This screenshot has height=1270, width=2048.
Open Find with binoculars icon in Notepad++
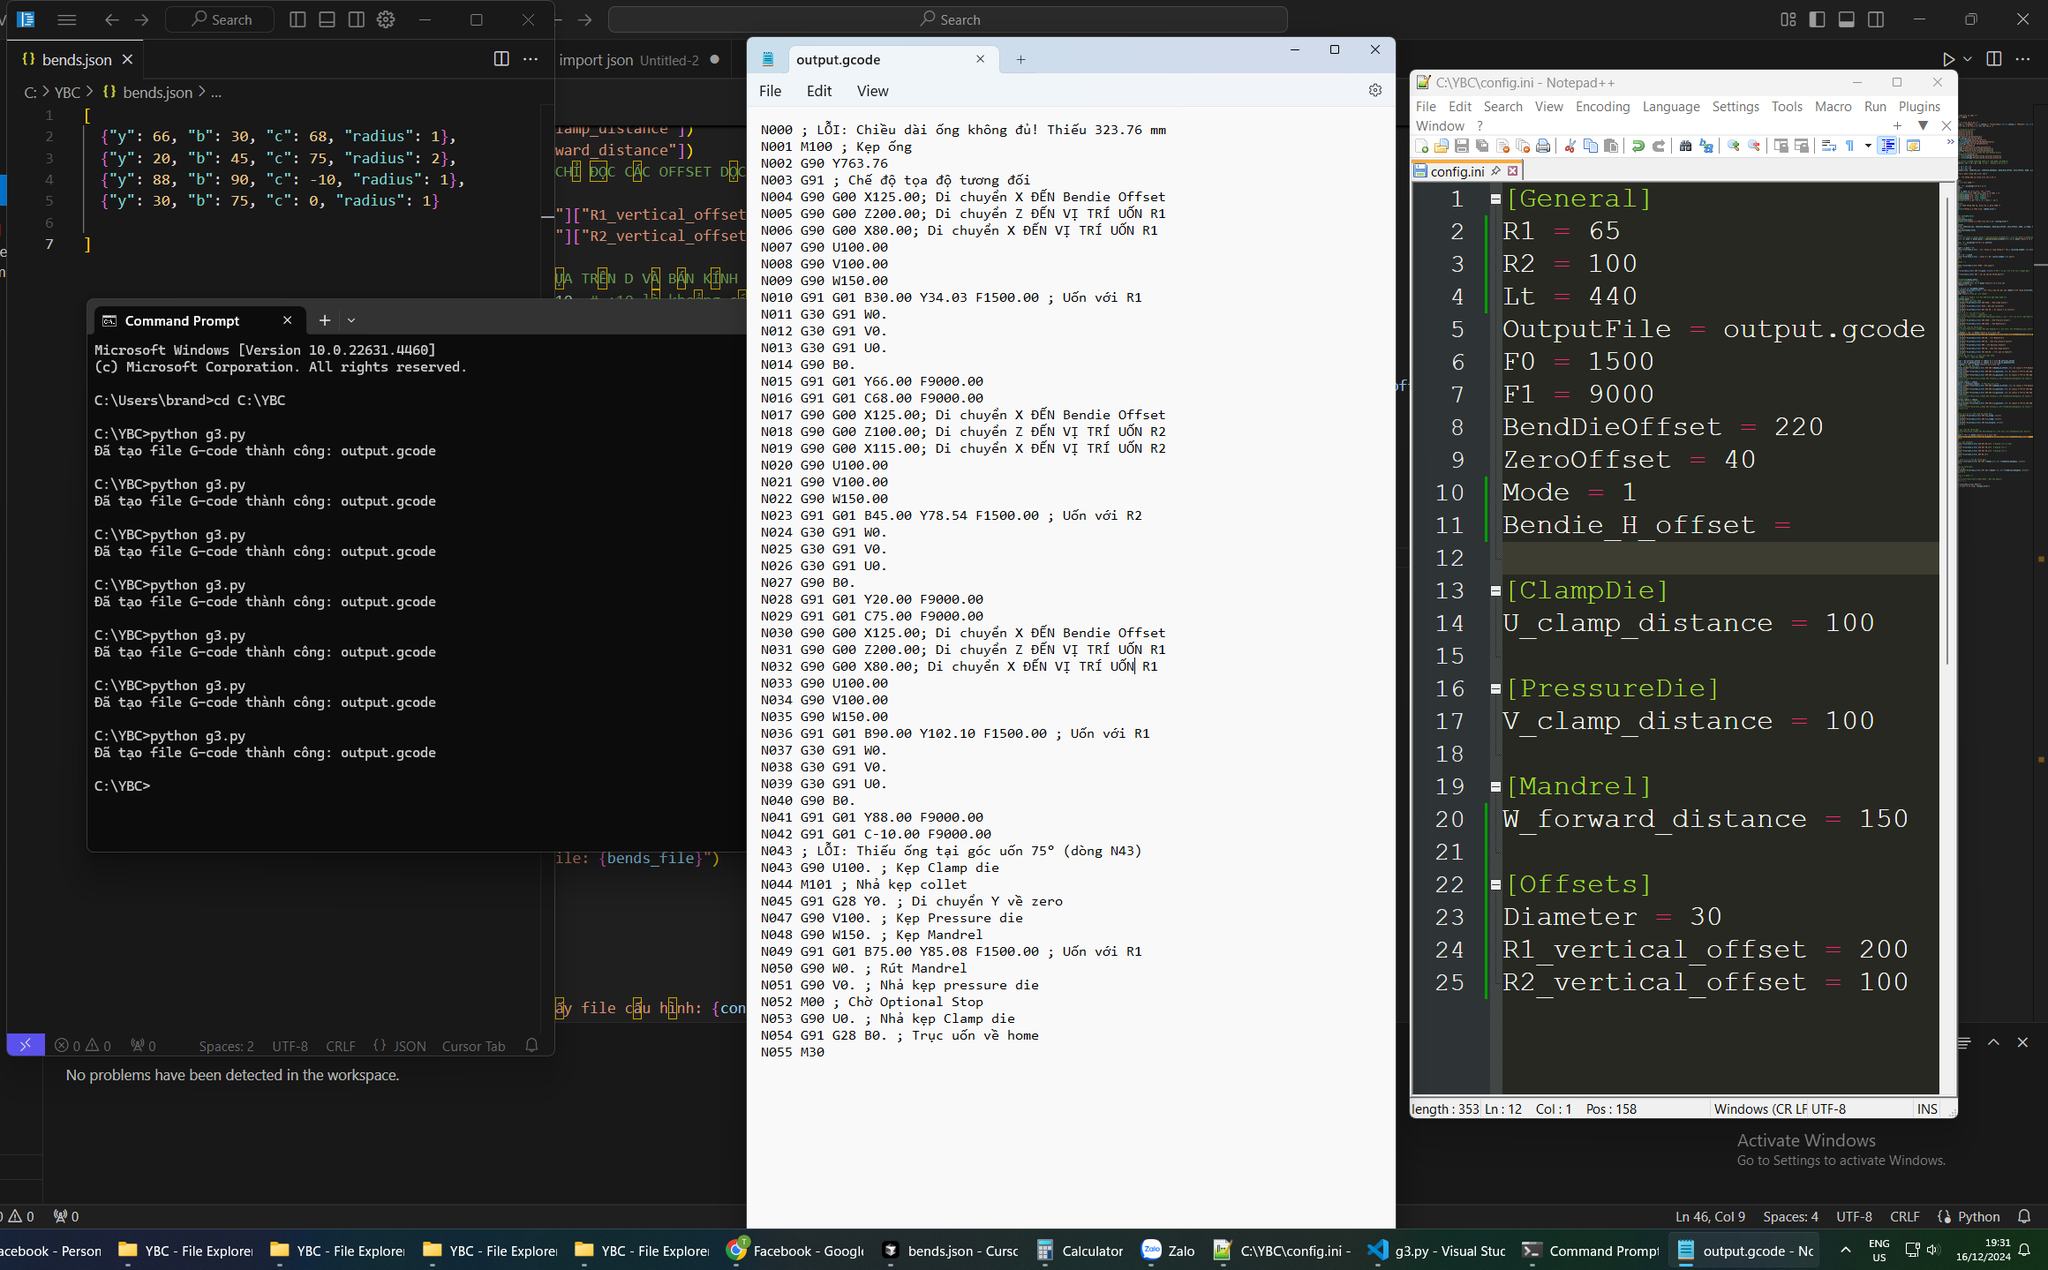[1685, 146]
